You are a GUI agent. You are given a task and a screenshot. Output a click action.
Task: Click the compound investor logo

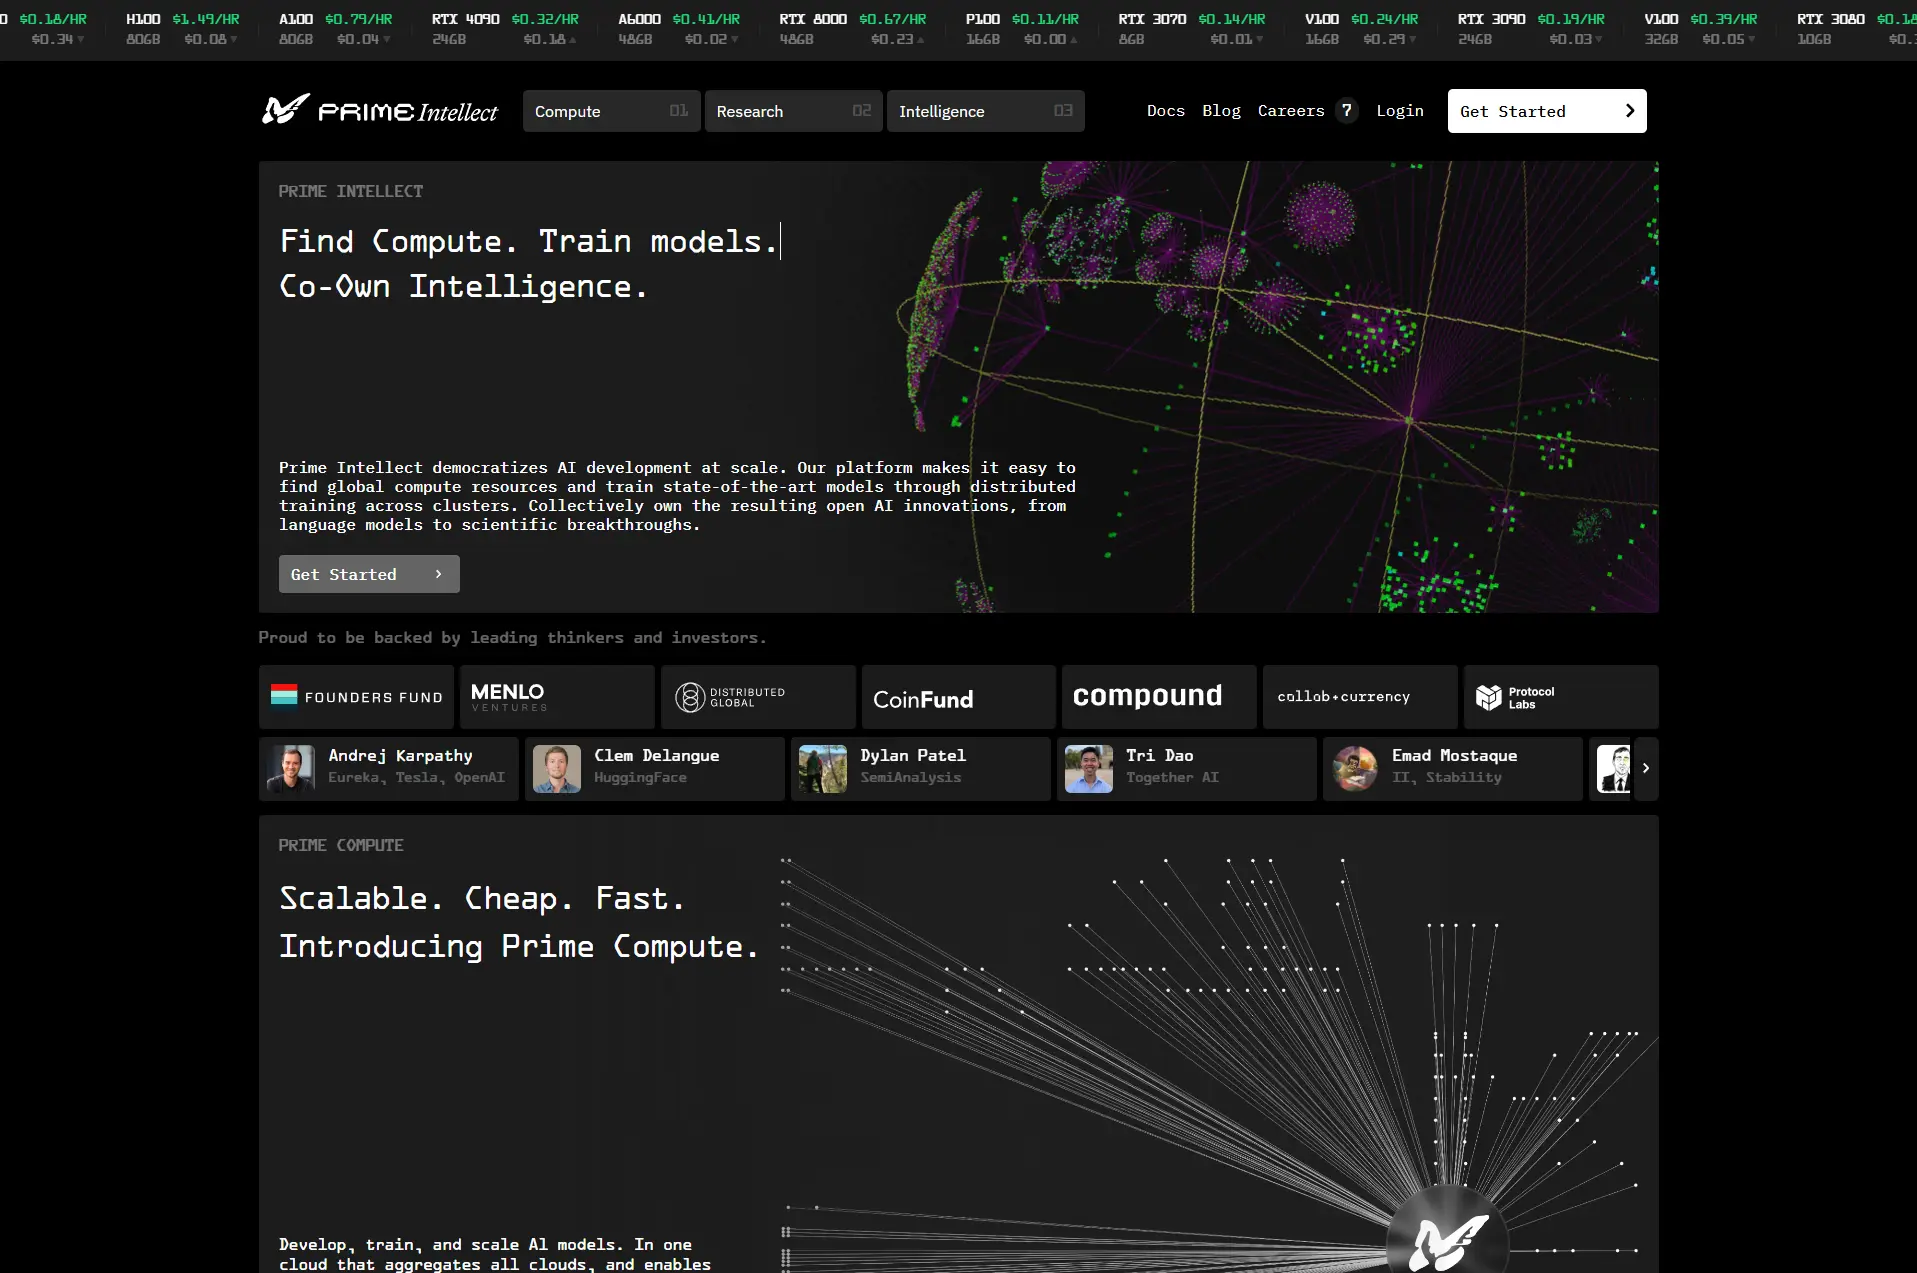click(x=1159, y=697)
